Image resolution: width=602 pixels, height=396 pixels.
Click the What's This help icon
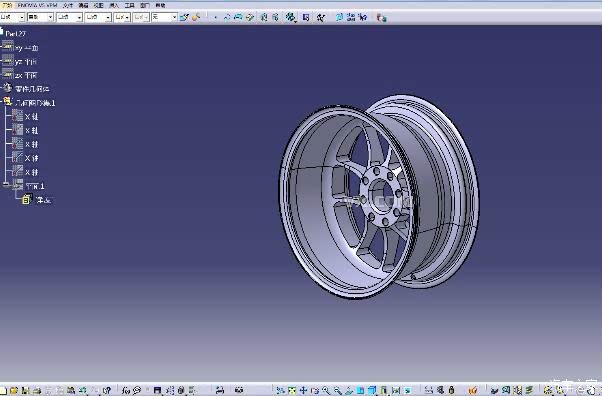point(107,391)
